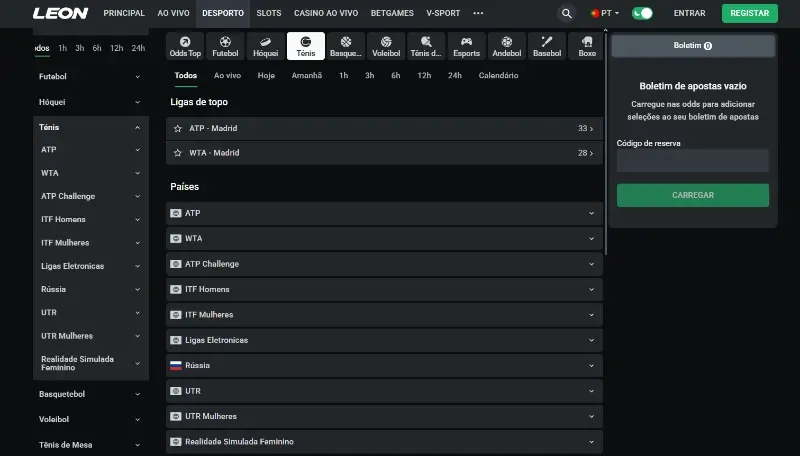Select the Futebol sport icon
This screenshot has height=456, width=800.
tap(225, 46)
